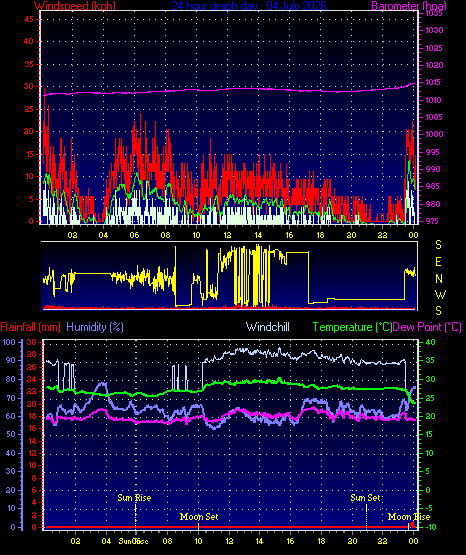The height and width of the screenshot is (555, 466).
Task: Click the Sun Set marker label
Action: (x=365, y=498)
